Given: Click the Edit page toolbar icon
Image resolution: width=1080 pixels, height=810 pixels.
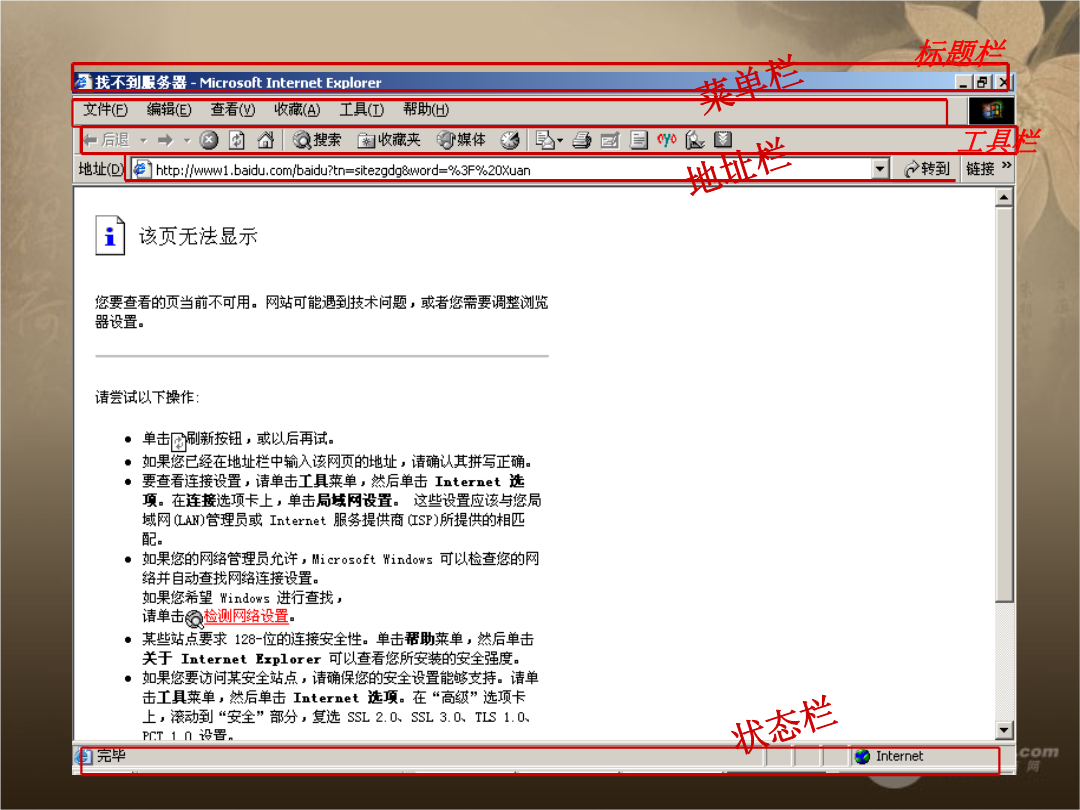Looking at the screenshot, I should coord(610,141).
